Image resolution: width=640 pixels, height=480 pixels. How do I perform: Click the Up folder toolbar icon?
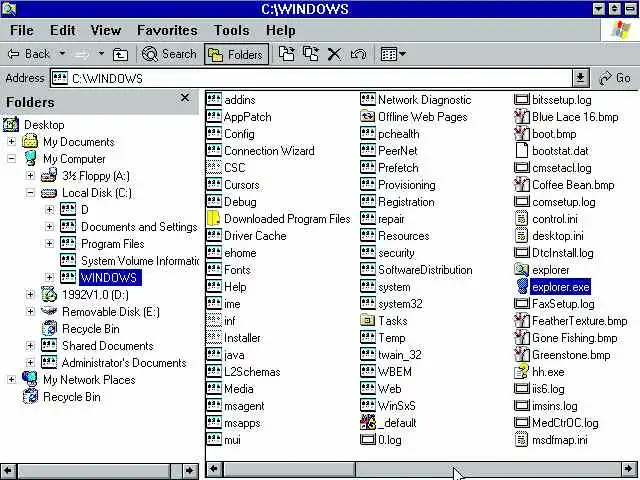[120, 54]
